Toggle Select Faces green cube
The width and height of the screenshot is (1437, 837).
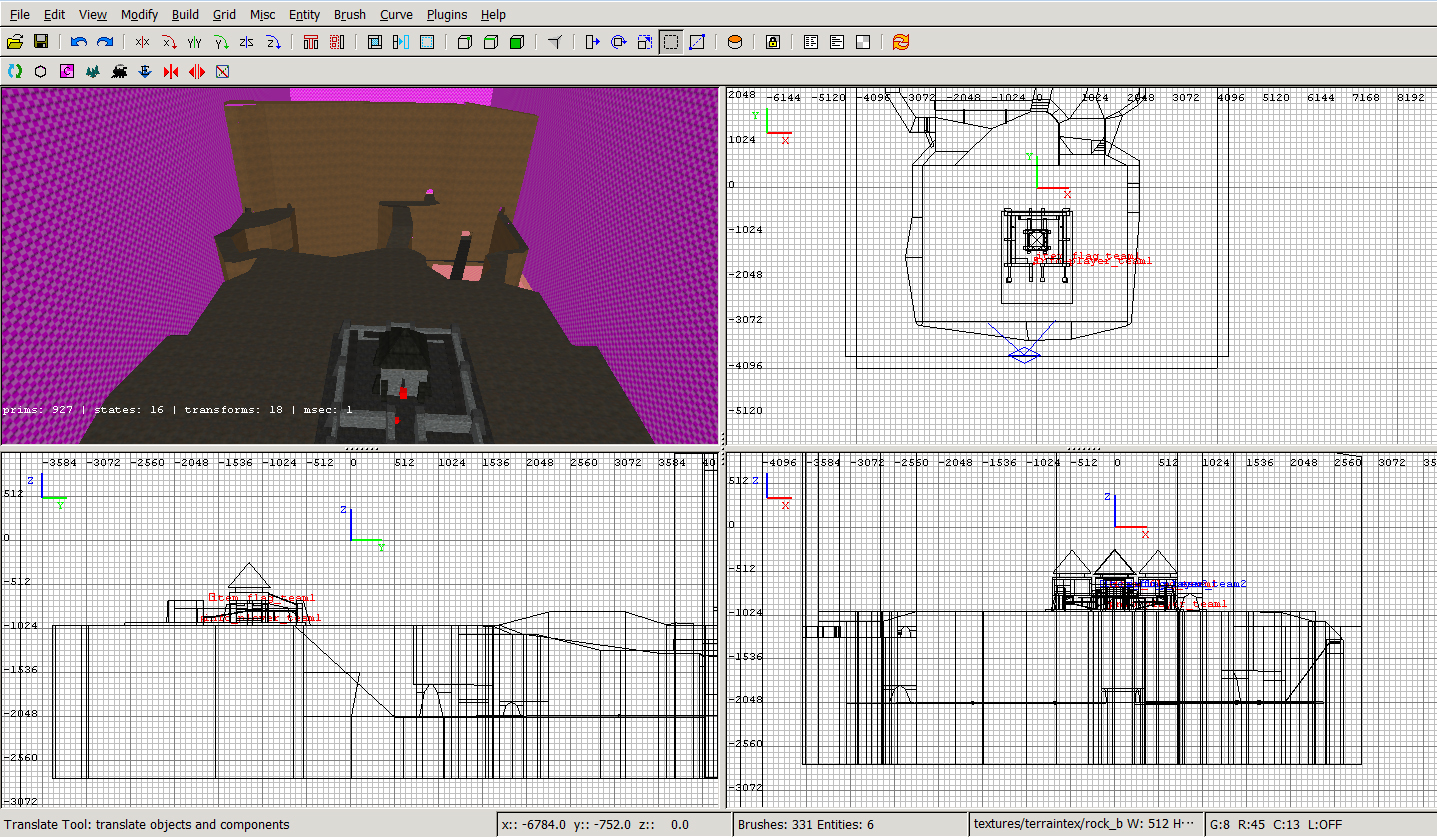coord(517,42)
